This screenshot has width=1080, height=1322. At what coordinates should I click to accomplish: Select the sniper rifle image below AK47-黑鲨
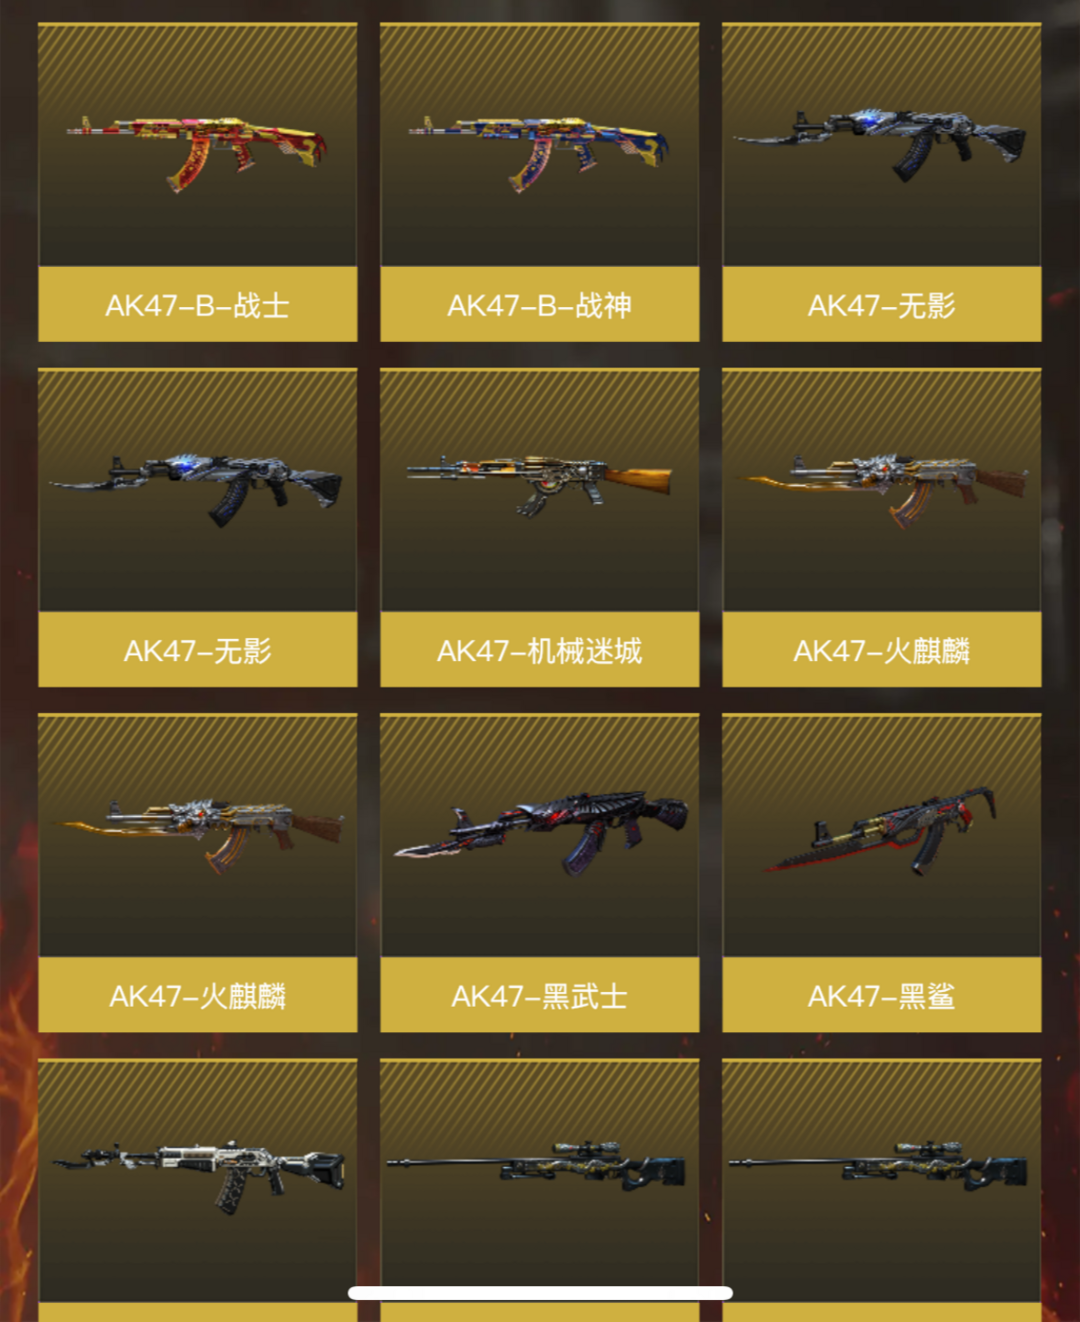pos(882,1165)
